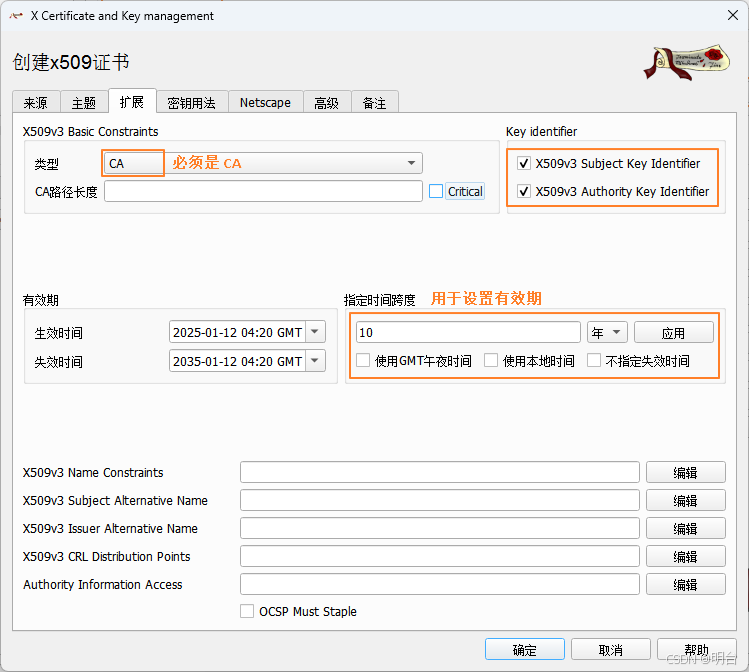Click the Authority Information Access label
Image resolution: width=749 pixels, height=672 pixels.
103,585
